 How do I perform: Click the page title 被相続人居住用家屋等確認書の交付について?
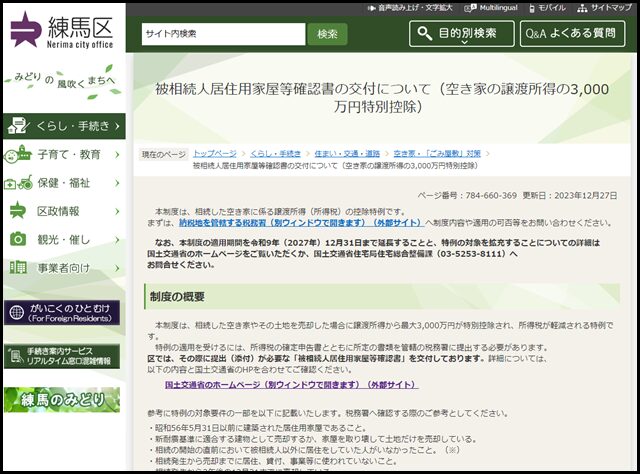click(382, 98)
